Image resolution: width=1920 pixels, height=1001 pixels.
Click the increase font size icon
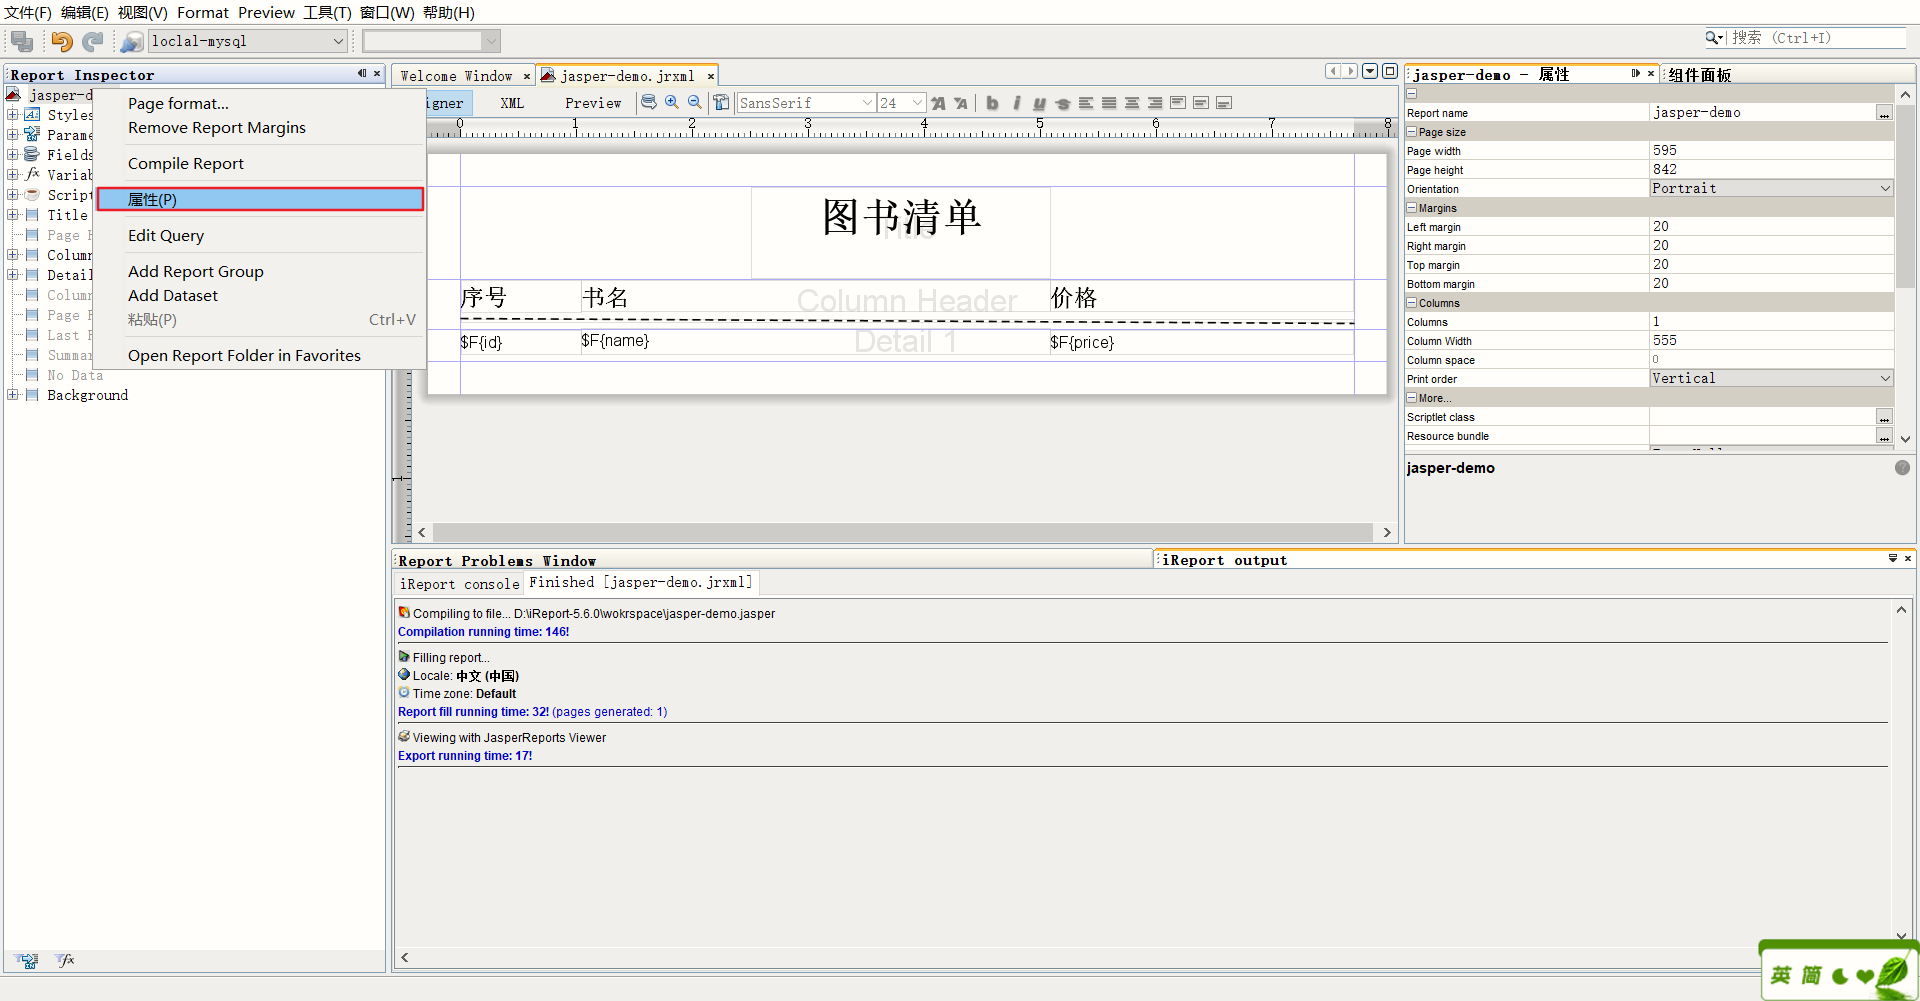[938, 102]
